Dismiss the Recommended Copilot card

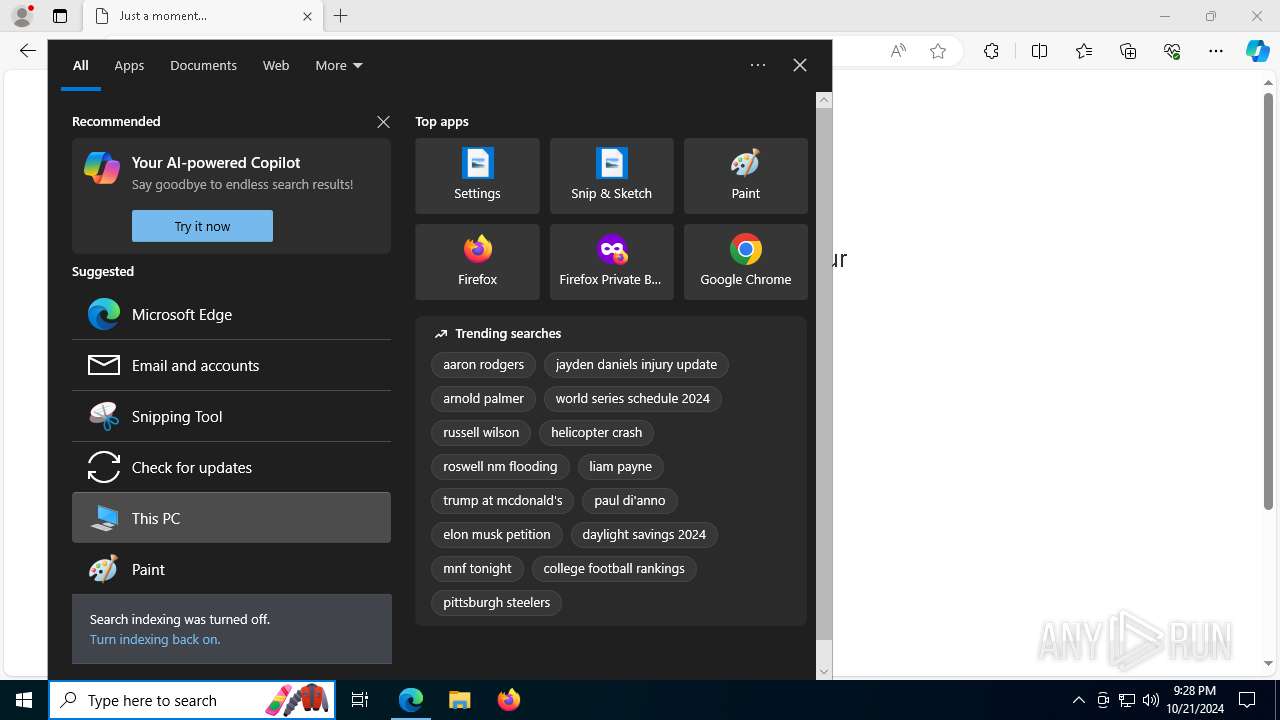(x=383, y=121)
